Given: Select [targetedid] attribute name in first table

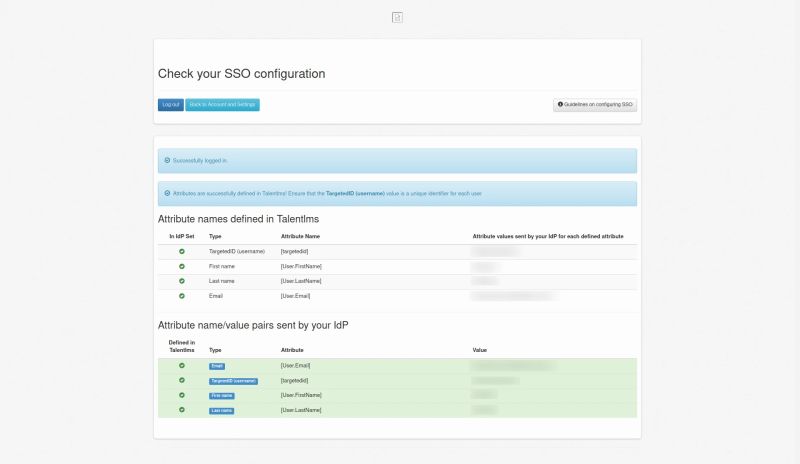Looking at the screenshot, I should (294, 251).
